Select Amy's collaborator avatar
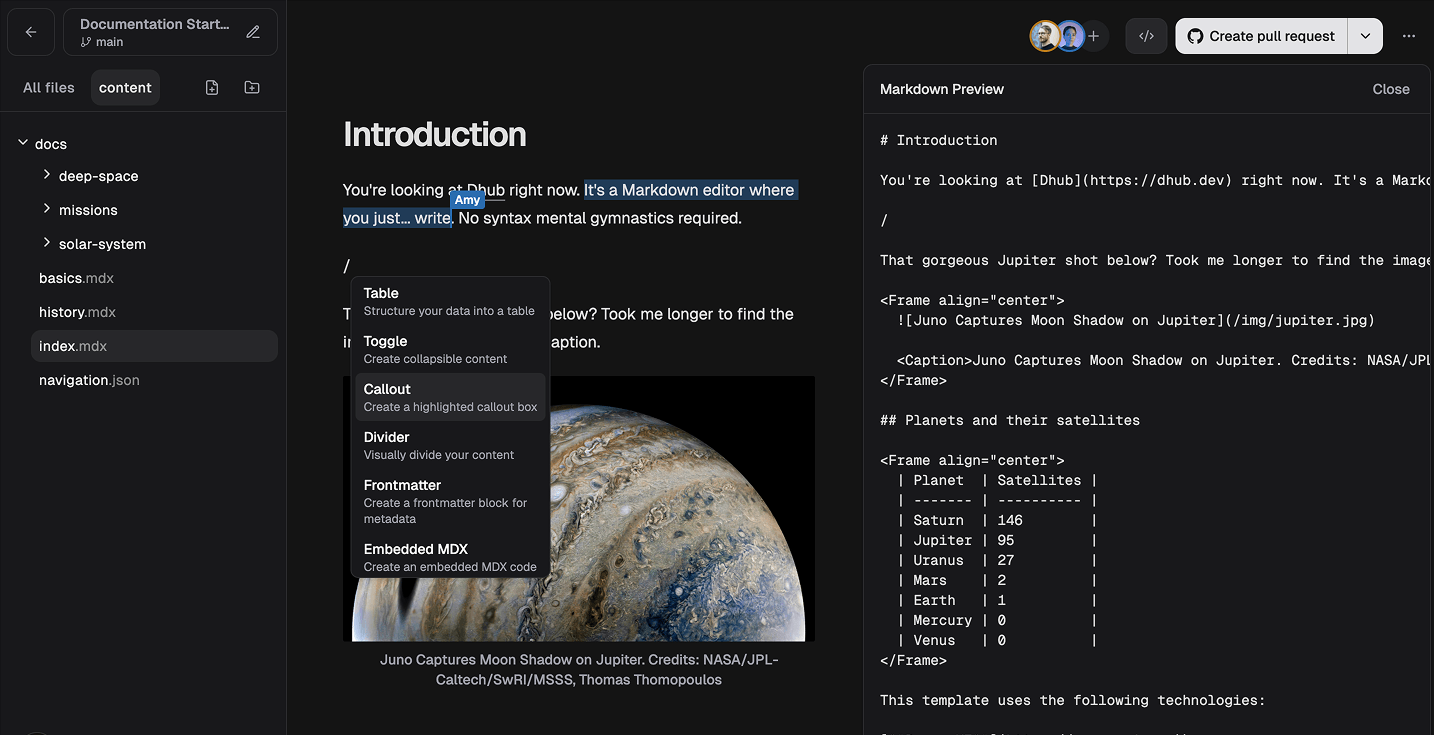Screen dimensions: 1434x735 click(1070, 35)
